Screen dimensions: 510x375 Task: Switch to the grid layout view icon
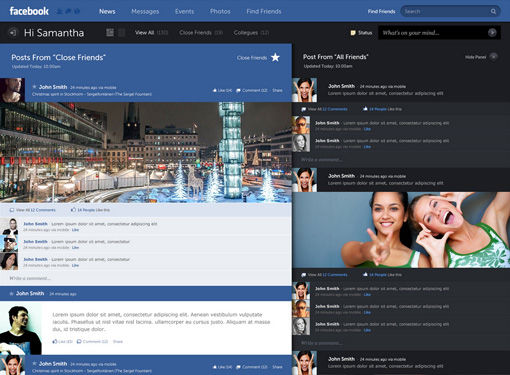(x=110, y=32)
